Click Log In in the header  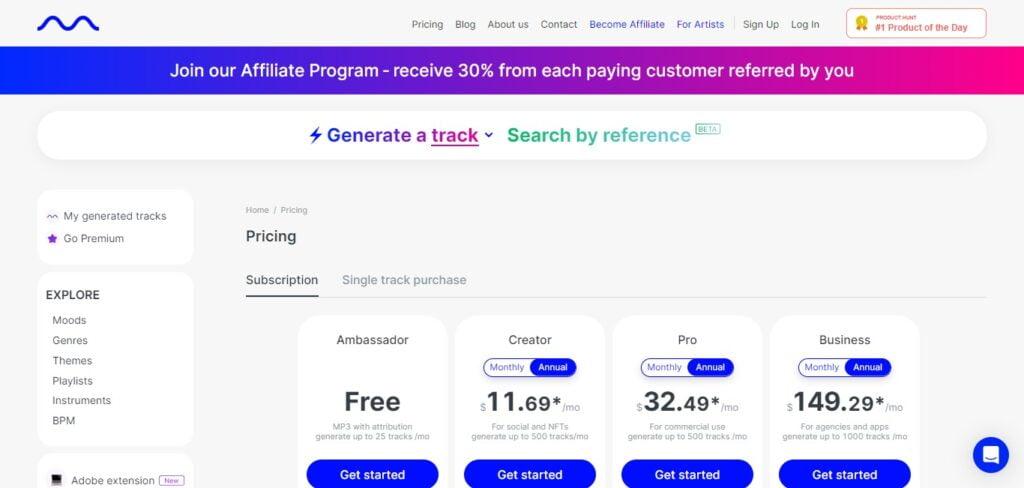pyautogui.click(x=805, y=24)
